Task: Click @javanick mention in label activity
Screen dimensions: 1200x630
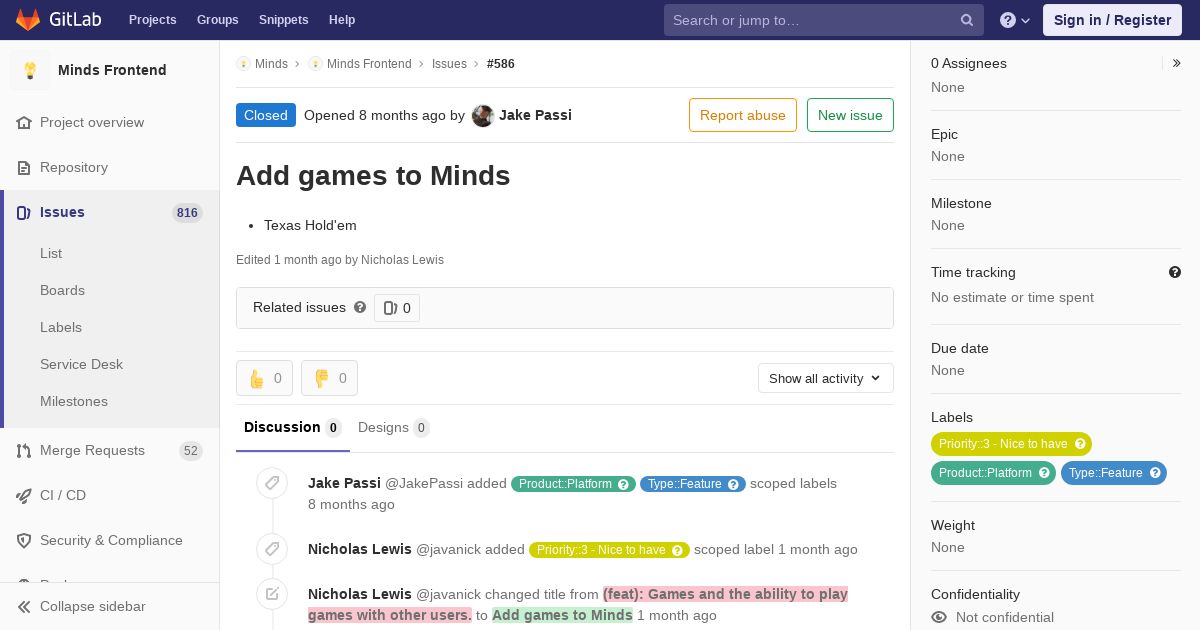Action: pyautogui.click(x=448, y=549)
